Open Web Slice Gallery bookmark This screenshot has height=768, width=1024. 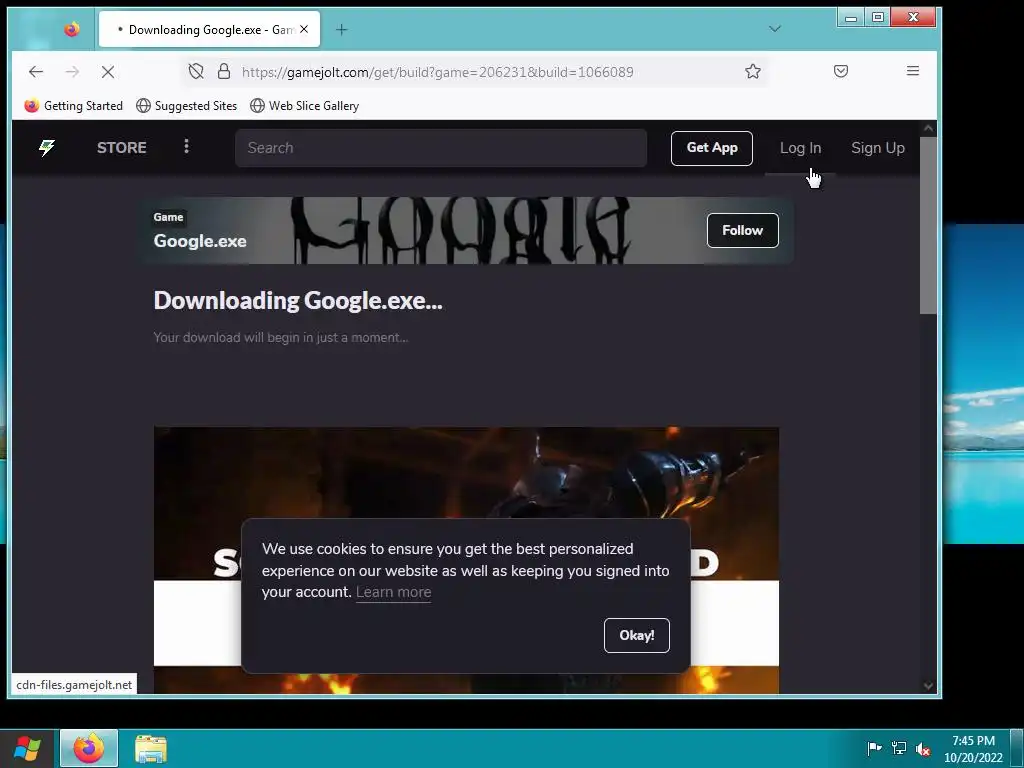coord(304,106)
